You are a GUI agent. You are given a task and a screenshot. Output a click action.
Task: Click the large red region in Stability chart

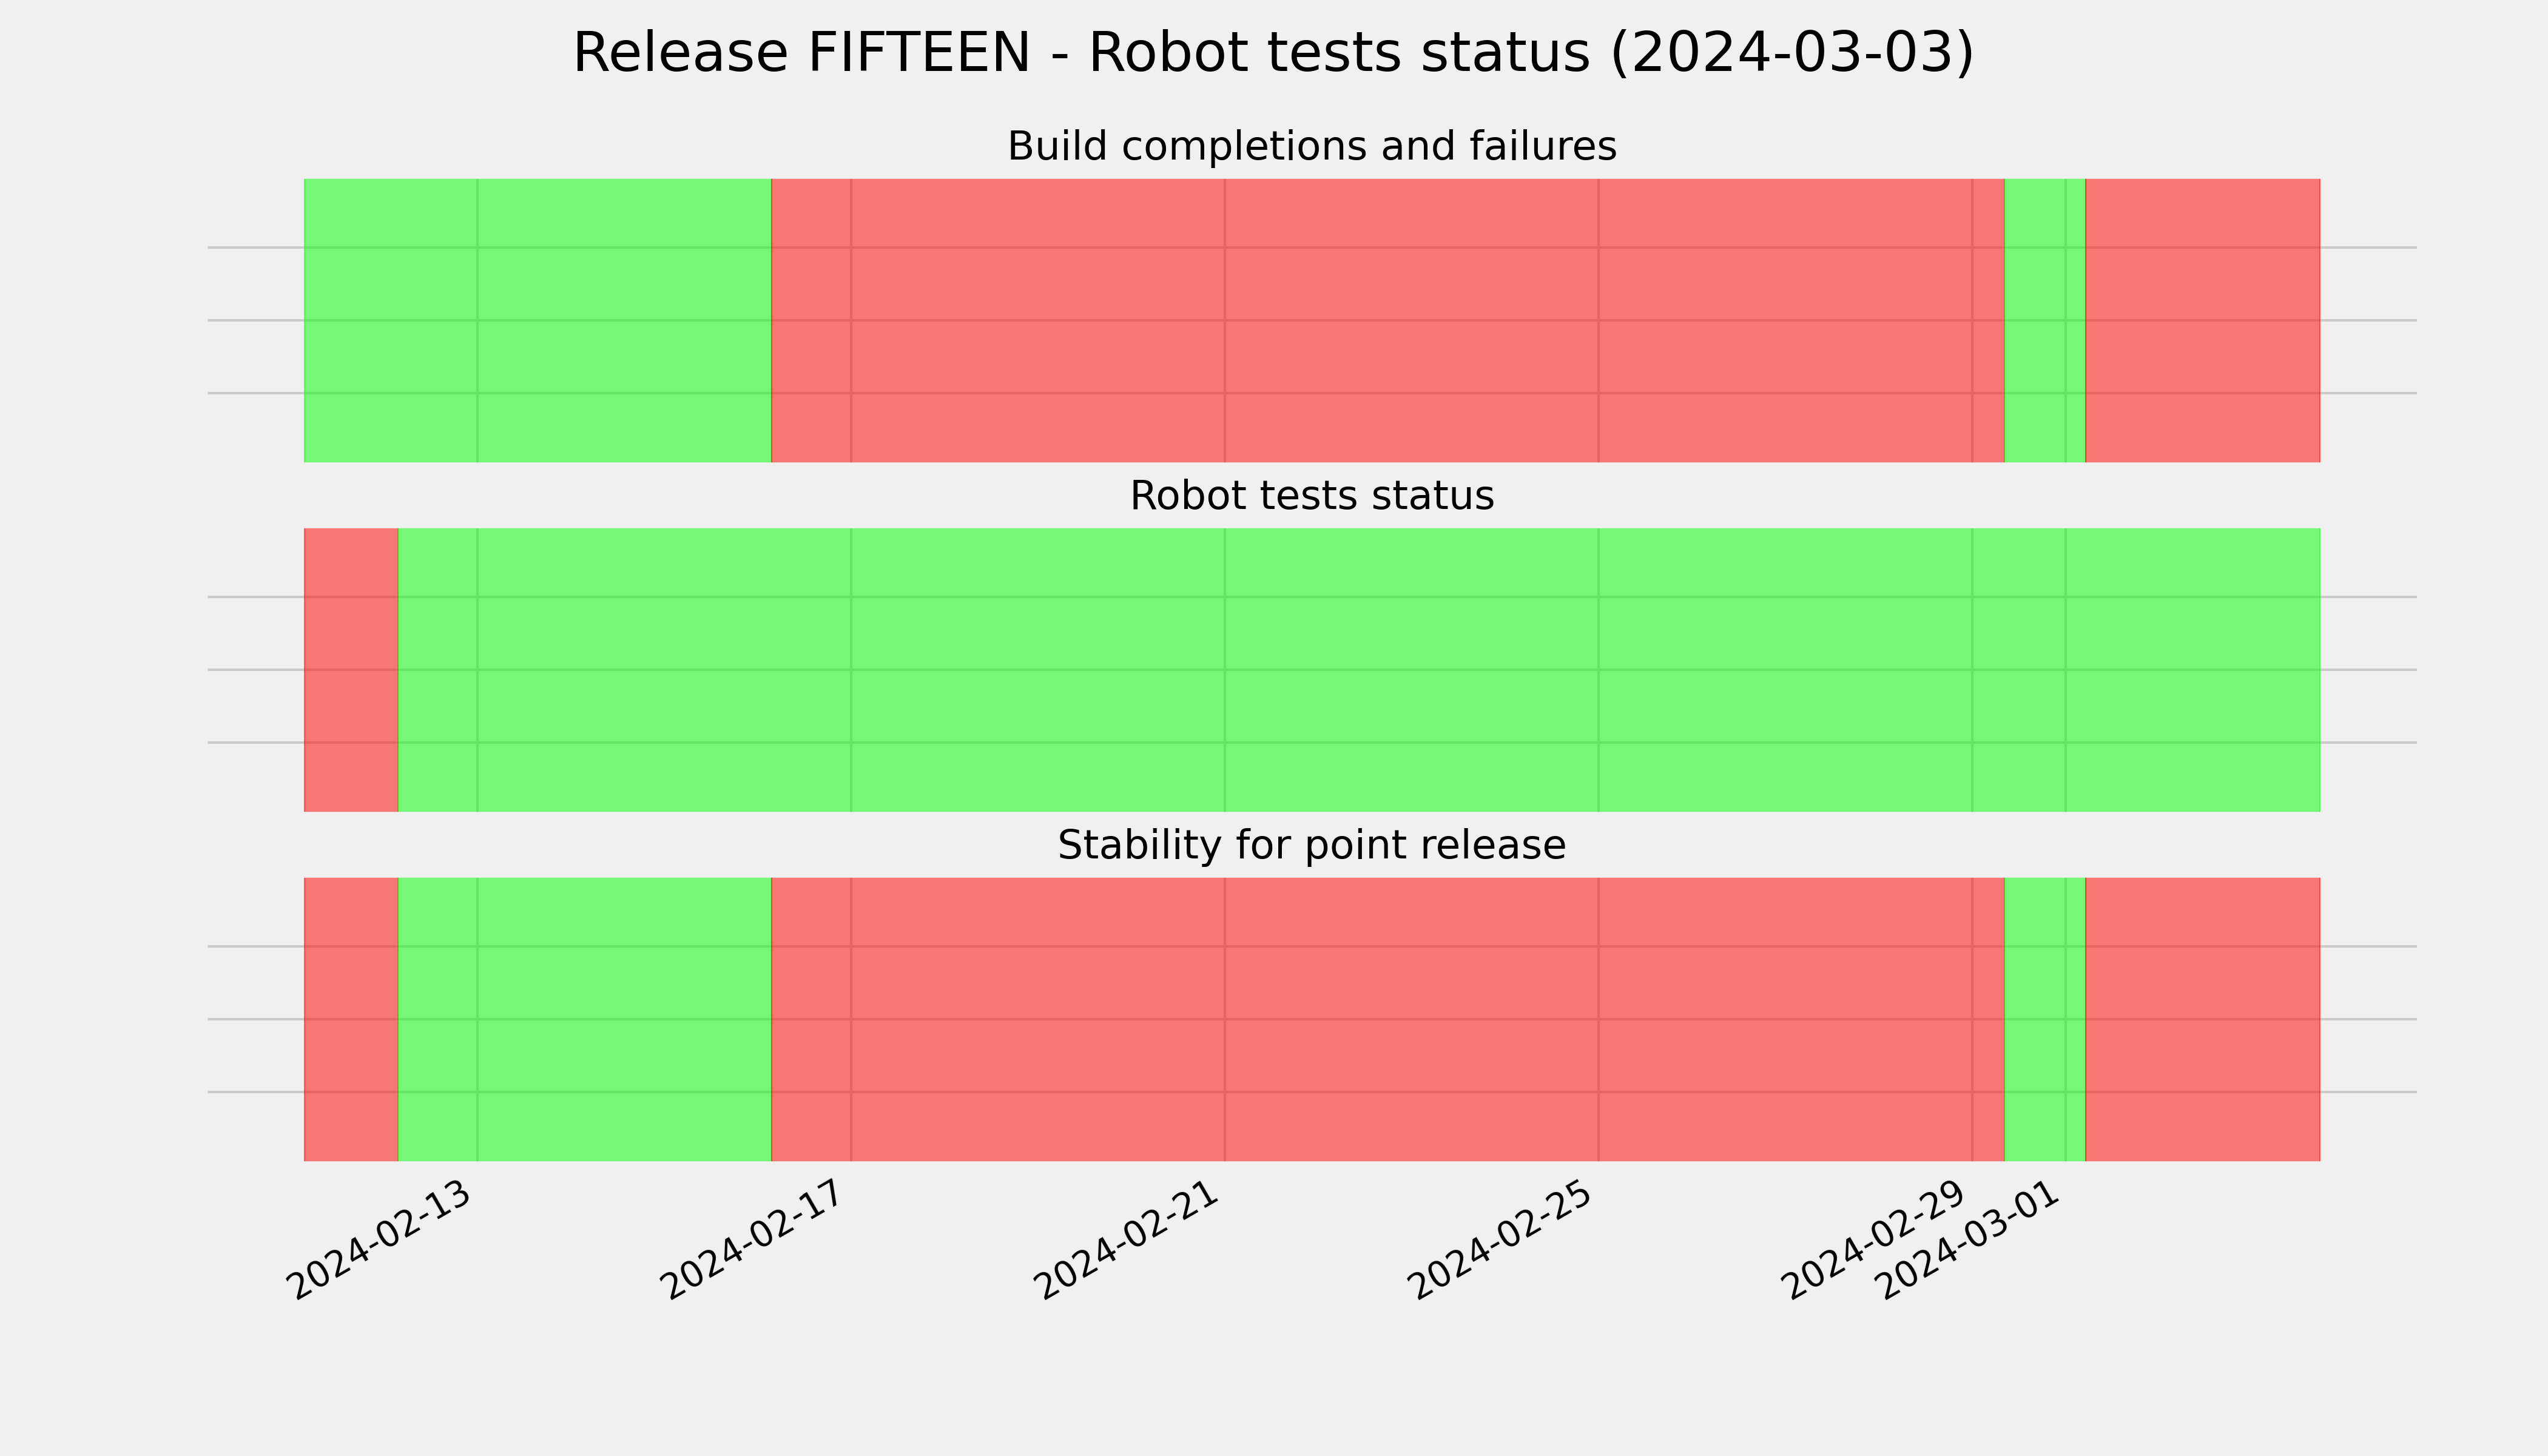[x=1388, y=1019]
